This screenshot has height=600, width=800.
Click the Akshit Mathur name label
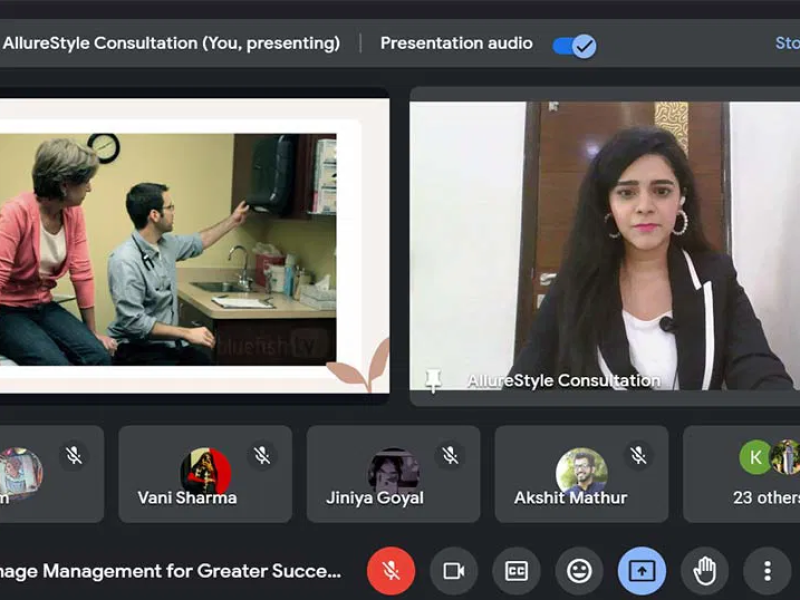pos(570,497)
